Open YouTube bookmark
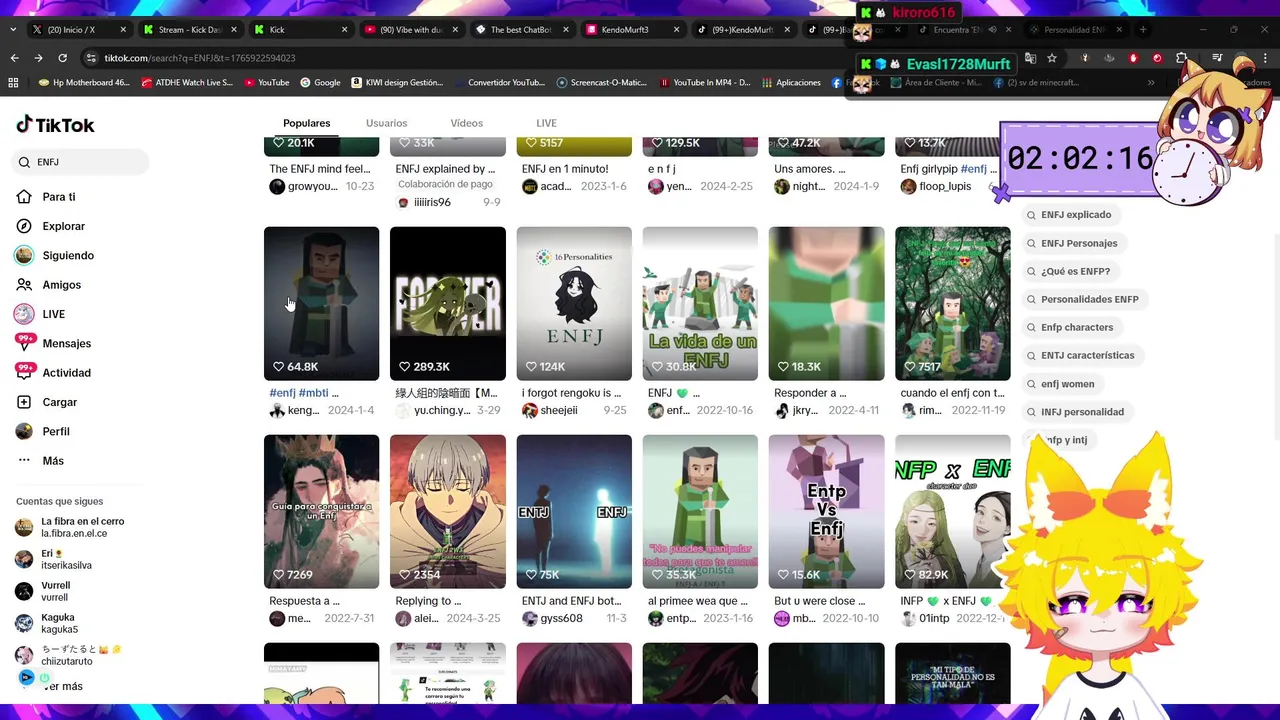 point(266,83)
